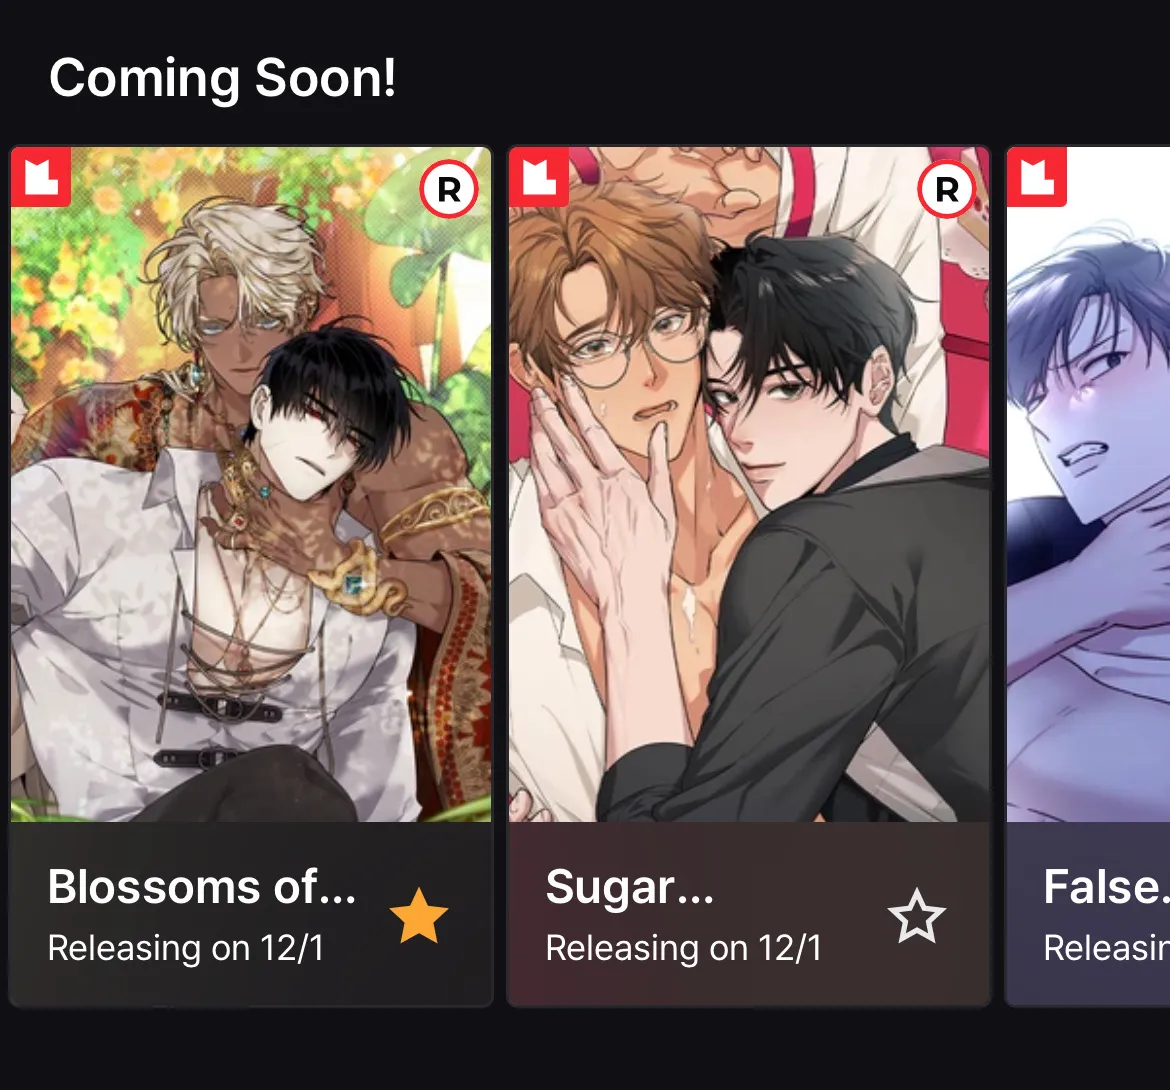Image resolution: width=1170 pixels, height=1090 pixels.
Task: Favorite Sugar... with the outlined star
Action: 916,915
